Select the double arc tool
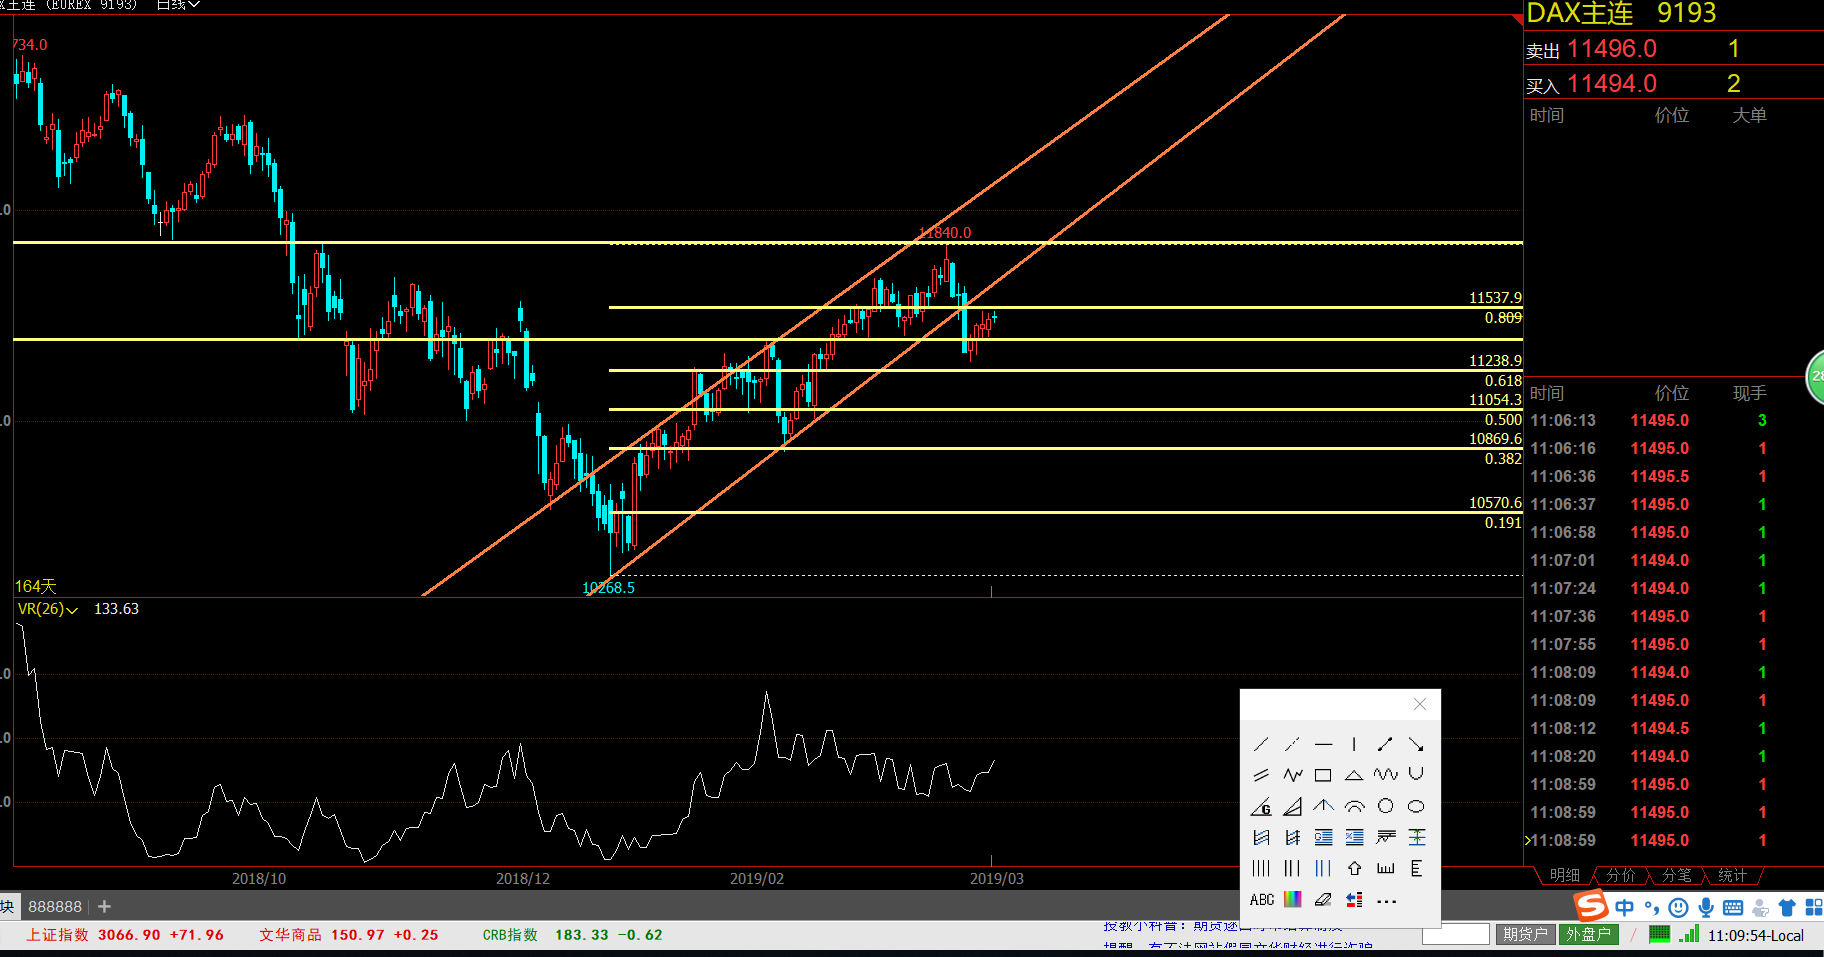 (x=1354, y=806)
